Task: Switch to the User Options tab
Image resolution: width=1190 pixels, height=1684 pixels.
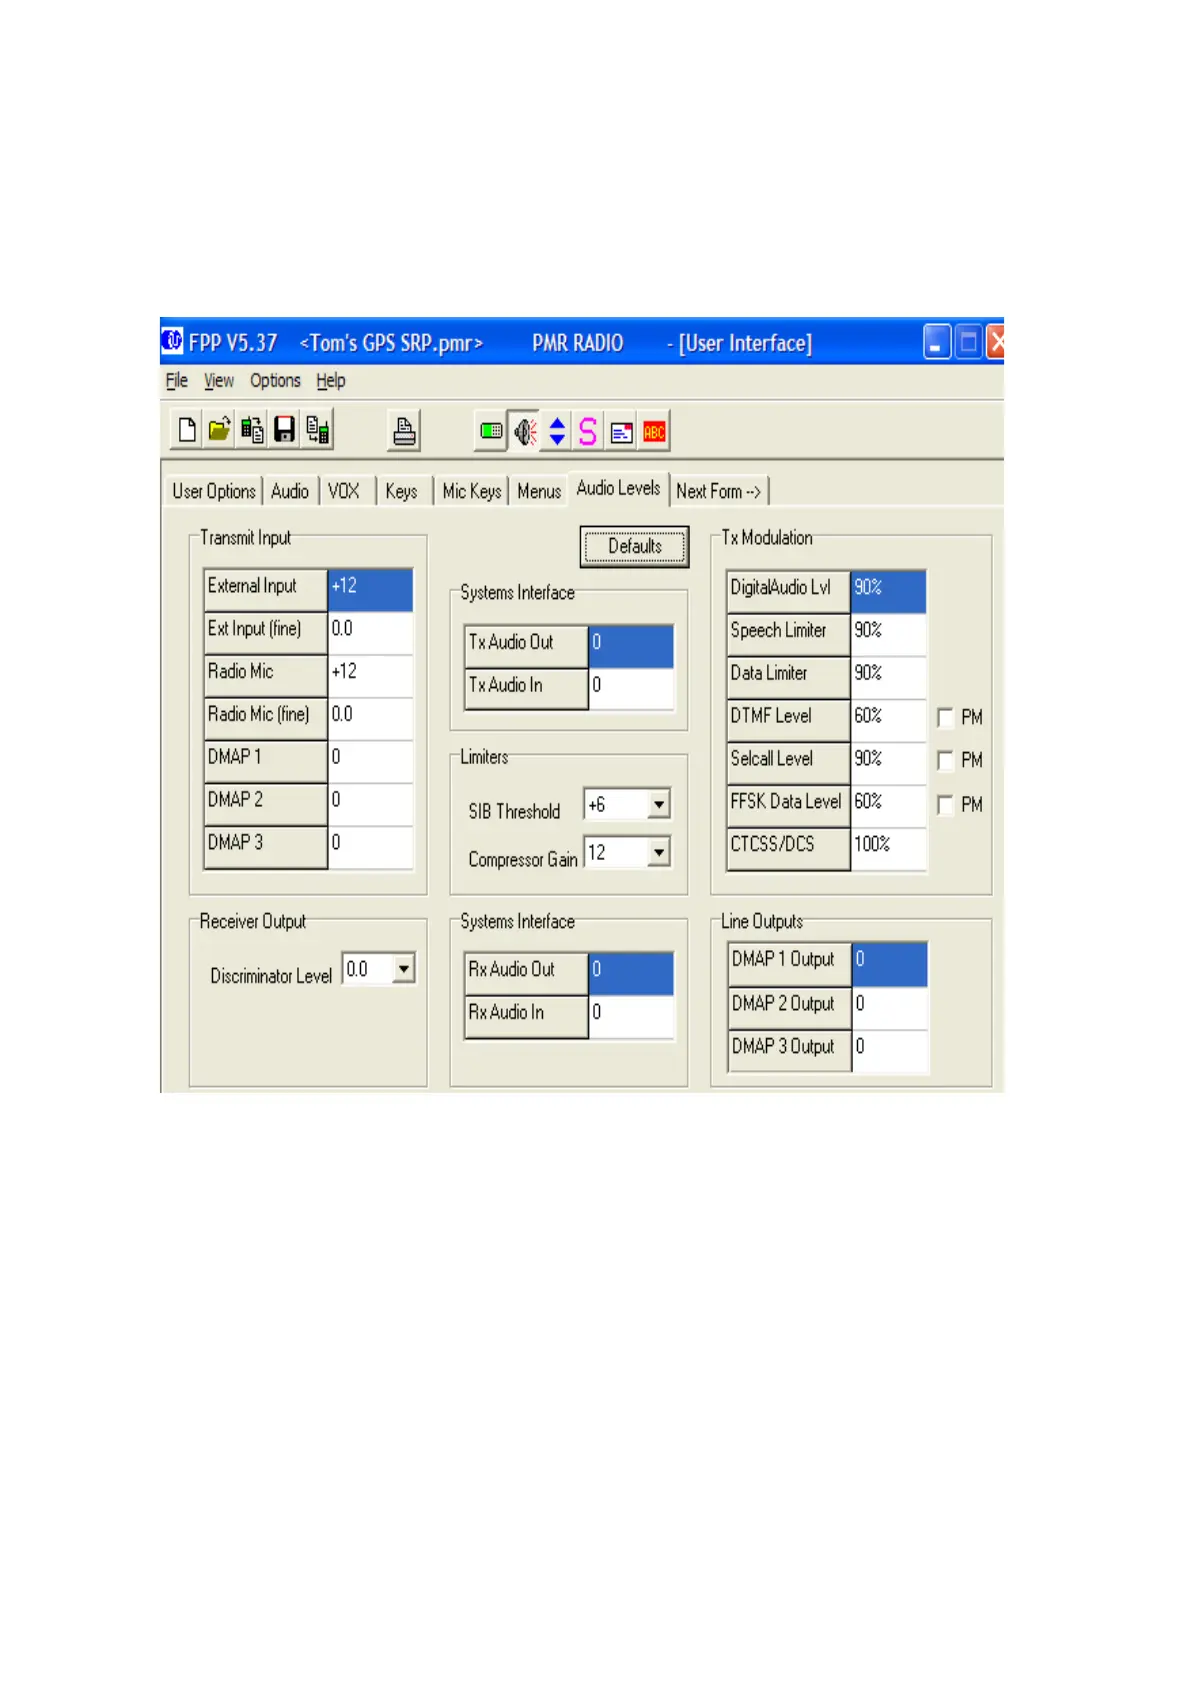Action: (214, 491)
